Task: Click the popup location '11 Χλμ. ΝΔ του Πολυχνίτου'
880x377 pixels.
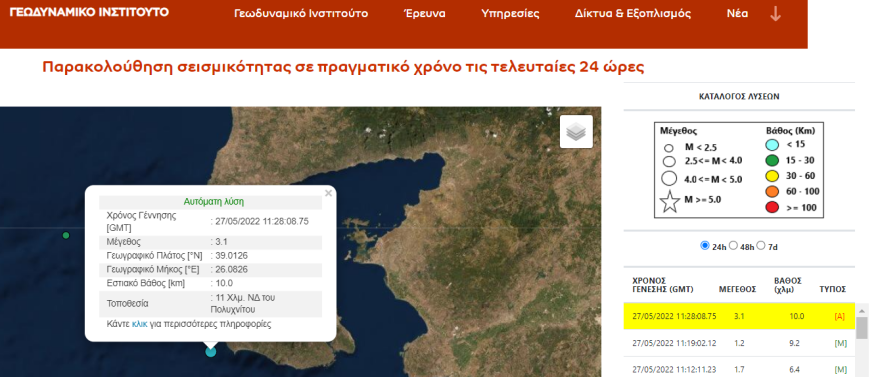Action: (x=243, y=304)
